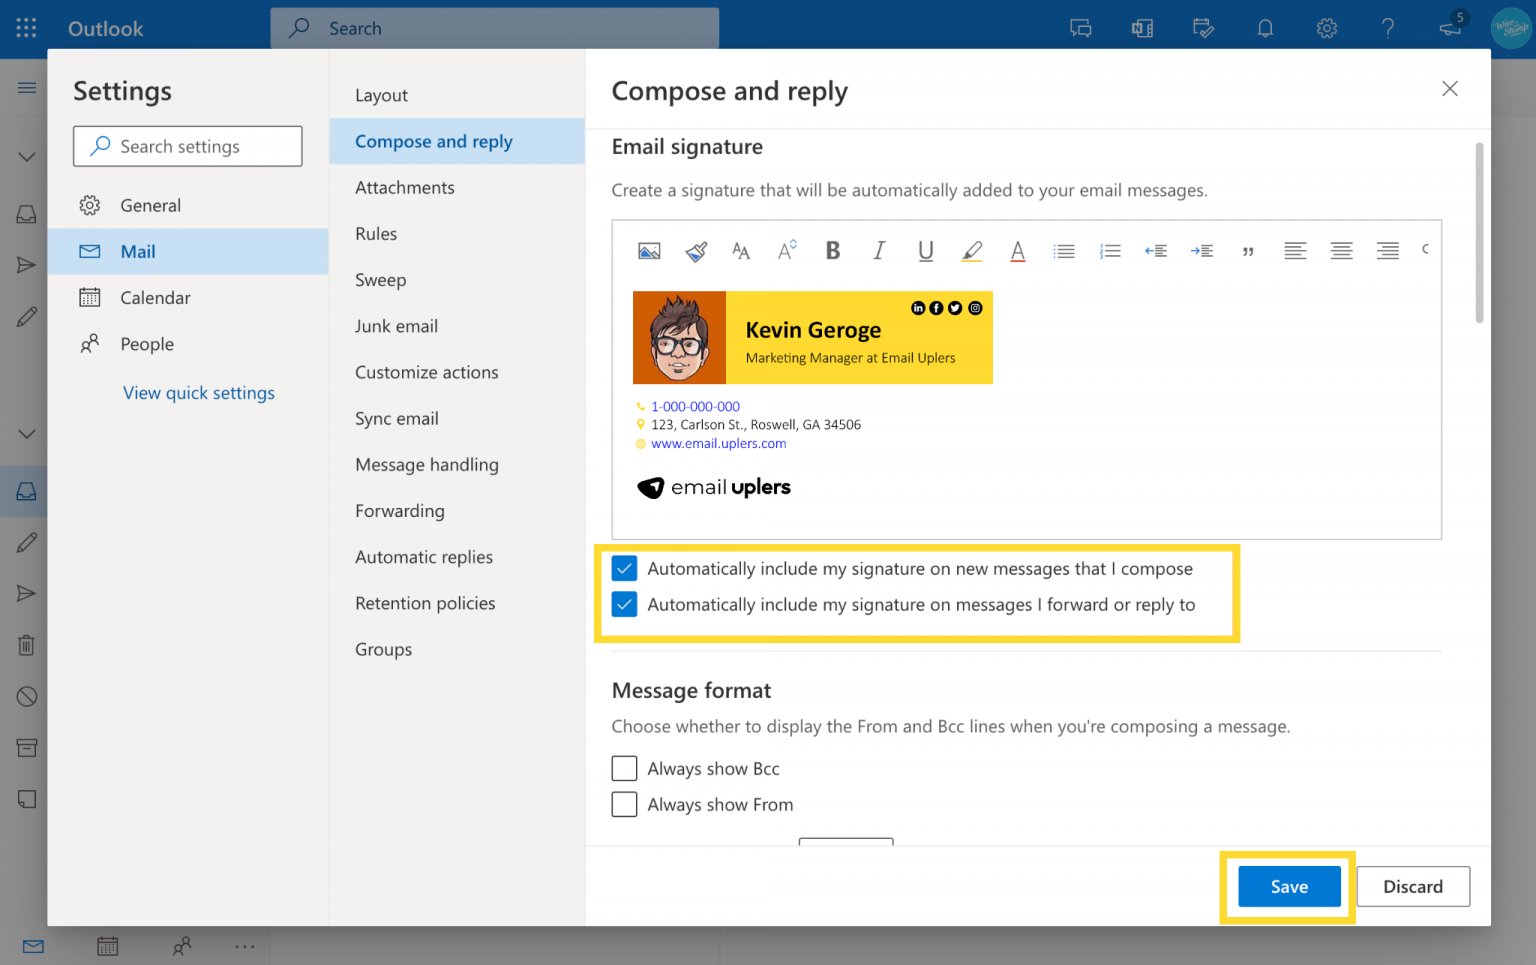Insert a picture inline in the signature
1536x965 pixels.
tap(649, 251)
